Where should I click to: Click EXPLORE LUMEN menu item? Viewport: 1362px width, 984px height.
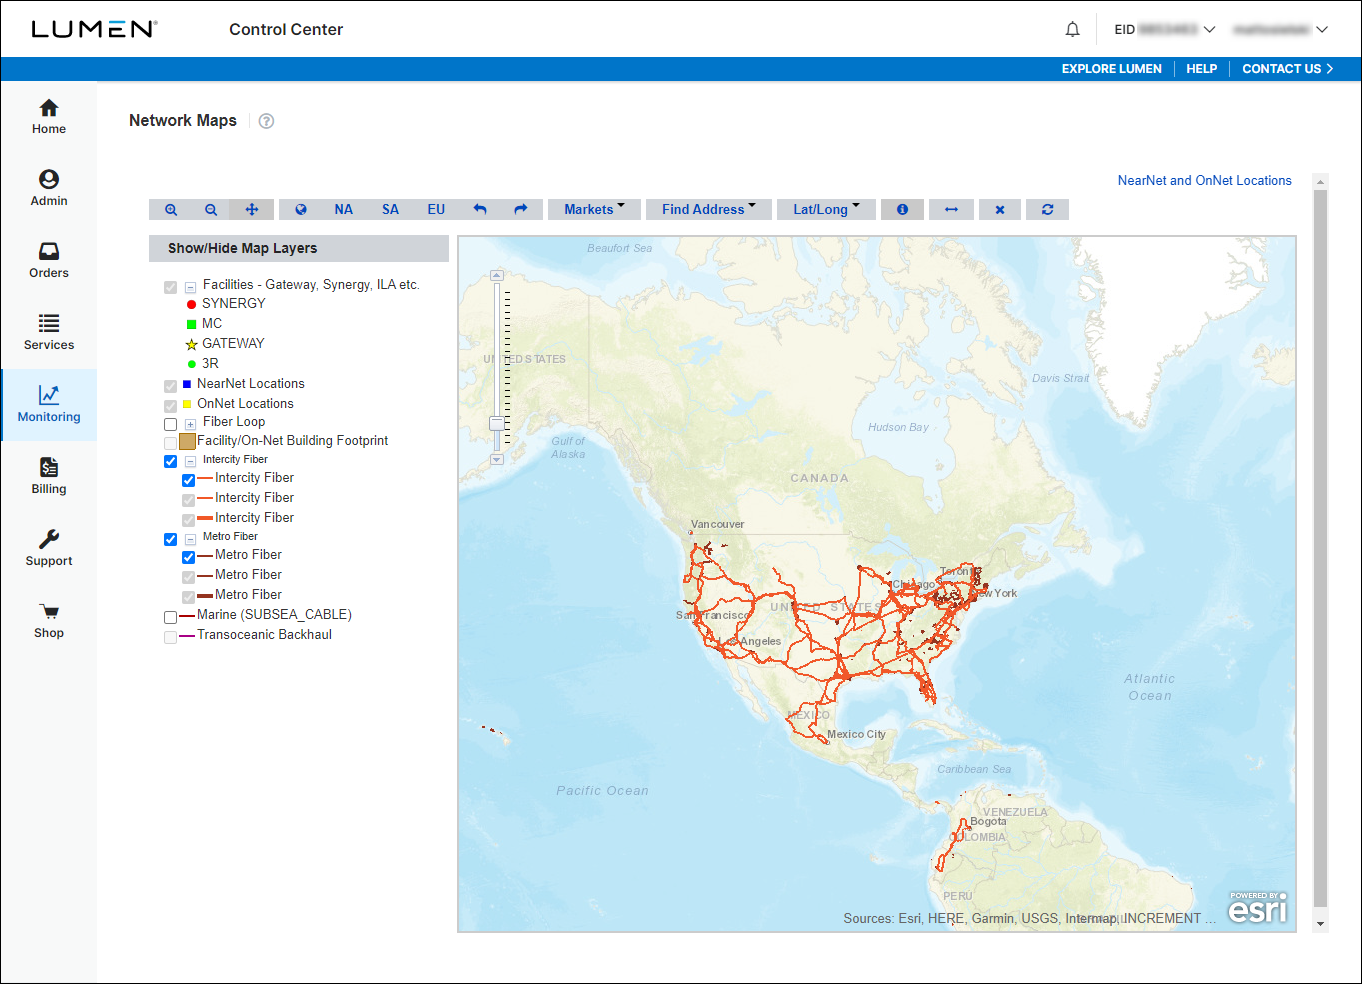click(x=1112, y=69)
